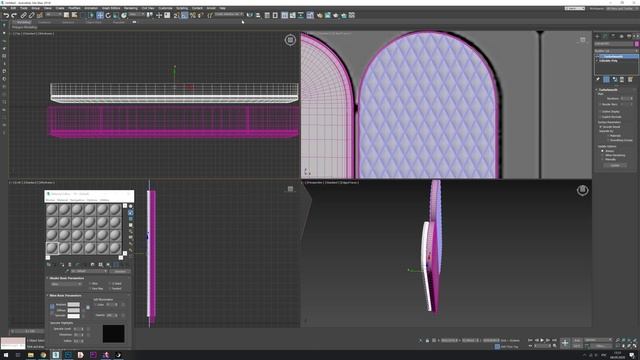Switch to the Freeform ribbon tab
The image size is (640, 360).
(x=44, y=22)
